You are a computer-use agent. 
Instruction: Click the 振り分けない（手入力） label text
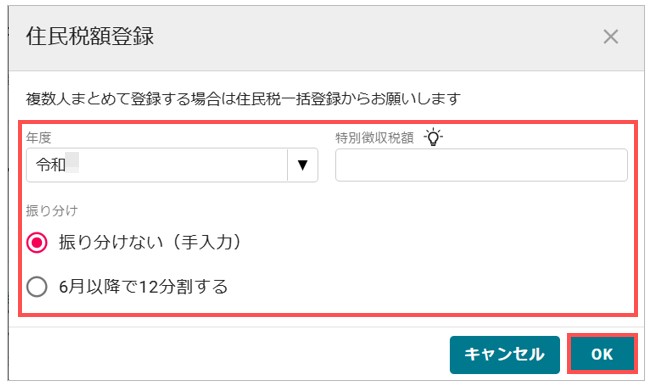tap(149, 242)
